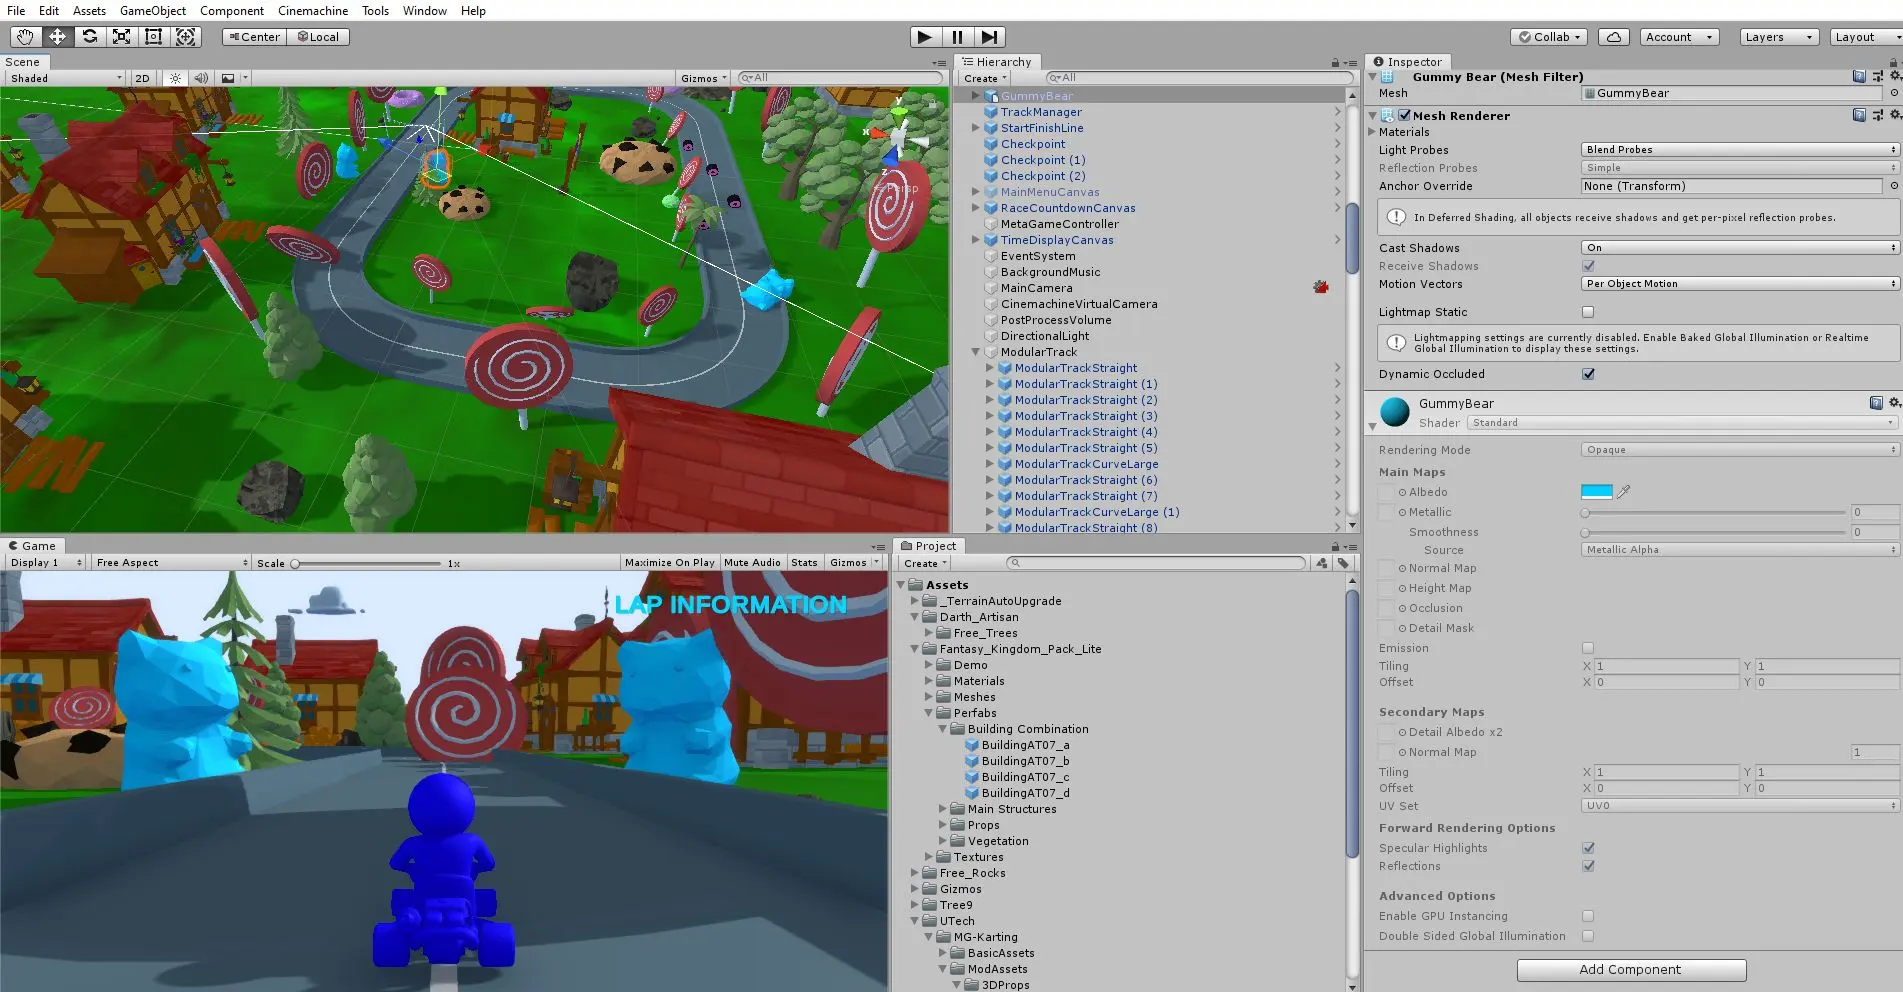Pick Albedo color with the eyedropper
This screenshot has height=992, width=1903.
[1623, 491]
